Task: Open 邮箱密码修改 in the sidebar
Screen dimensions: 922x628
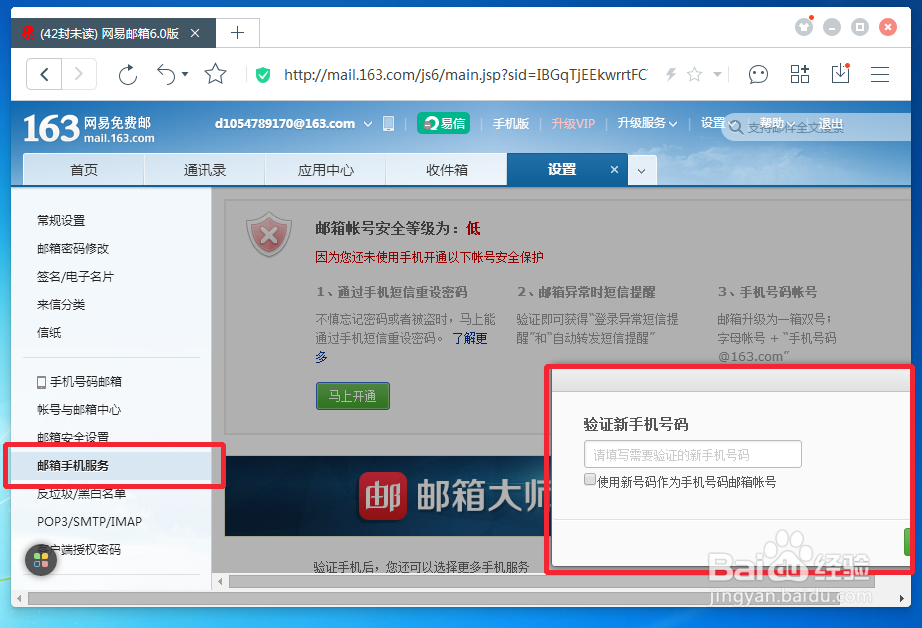Action: click(x=73, y=249)
